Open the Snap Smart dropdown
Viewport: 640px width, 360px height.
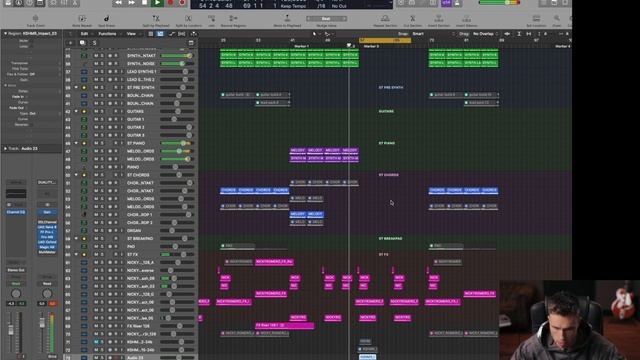(418, 34)
